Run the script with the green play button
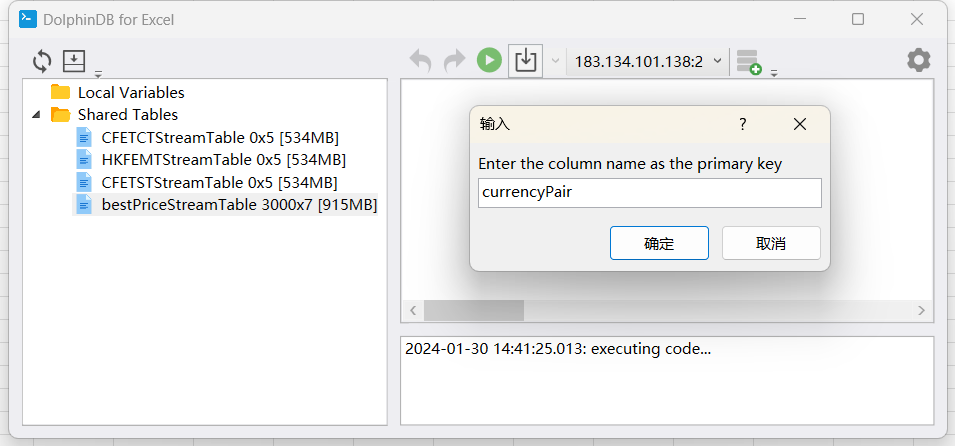 click(x=488, y=61)
